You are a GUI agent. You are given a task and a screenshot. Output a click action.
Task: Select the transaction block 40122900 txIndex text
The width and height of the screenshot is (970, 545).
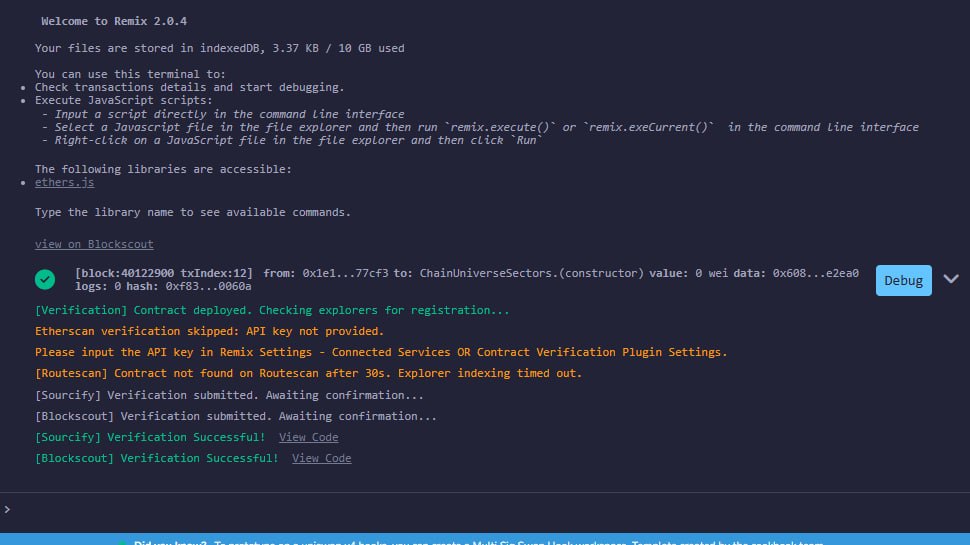tap(164, 273)
